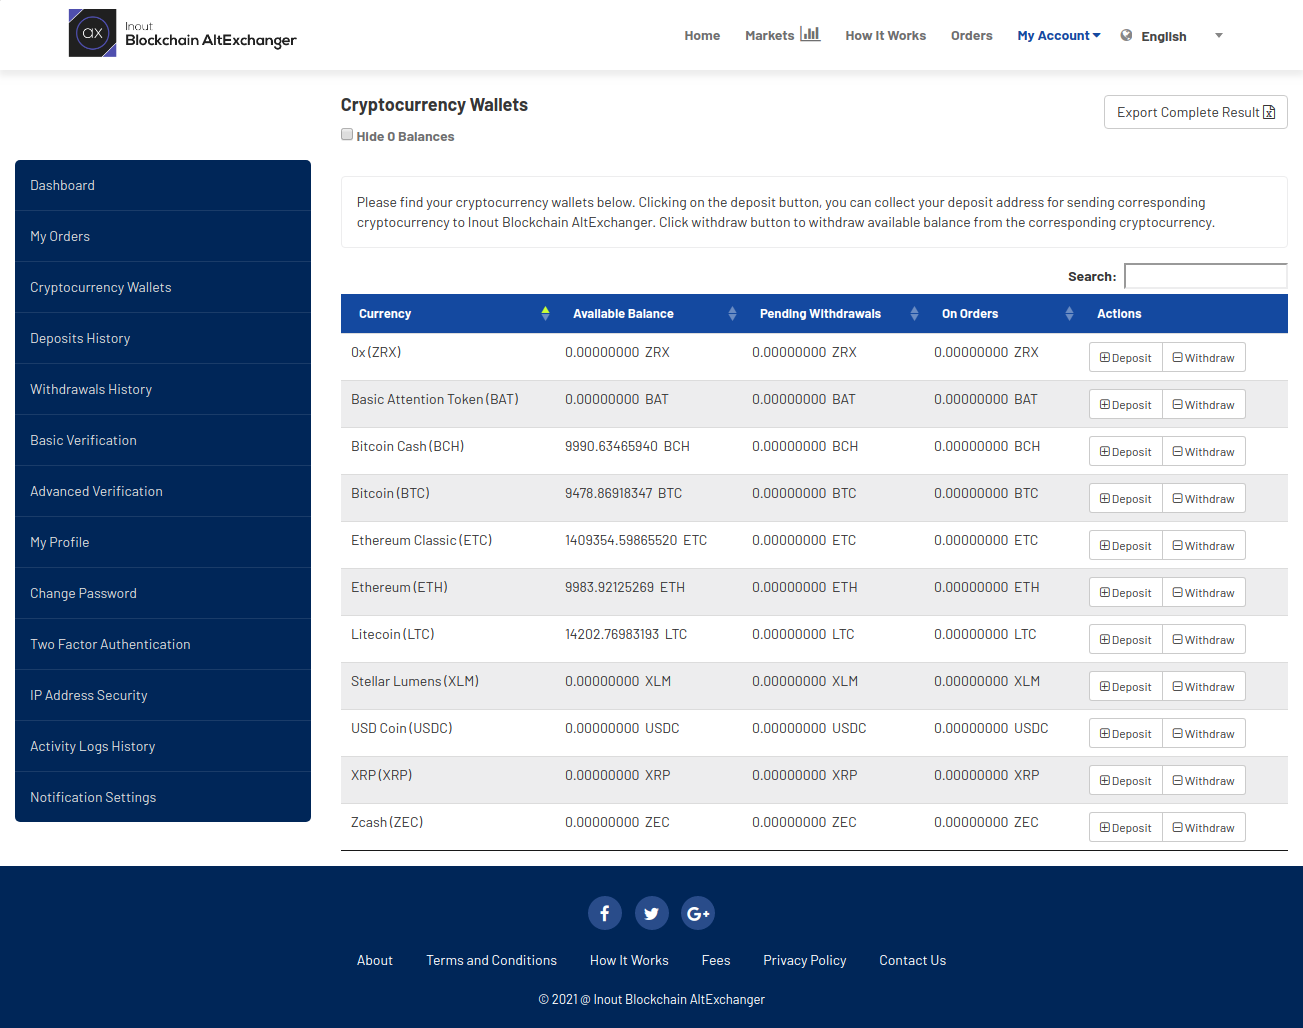Image resolution: width=1303 pixels, height=1028 pixels.
Task: Open the My Account dropdown
Action: click(x=1057, y=34)
